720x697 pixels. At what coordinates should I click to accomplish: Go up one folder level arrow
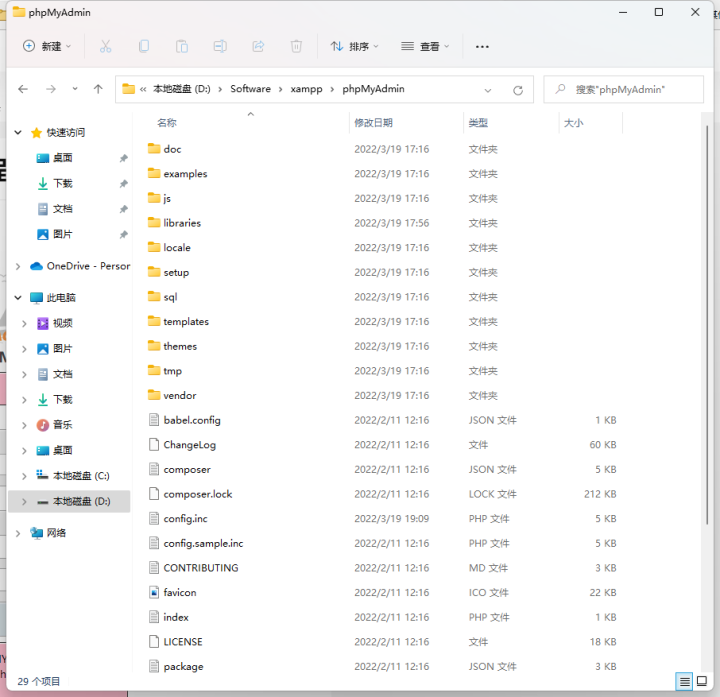coord(98,89)
